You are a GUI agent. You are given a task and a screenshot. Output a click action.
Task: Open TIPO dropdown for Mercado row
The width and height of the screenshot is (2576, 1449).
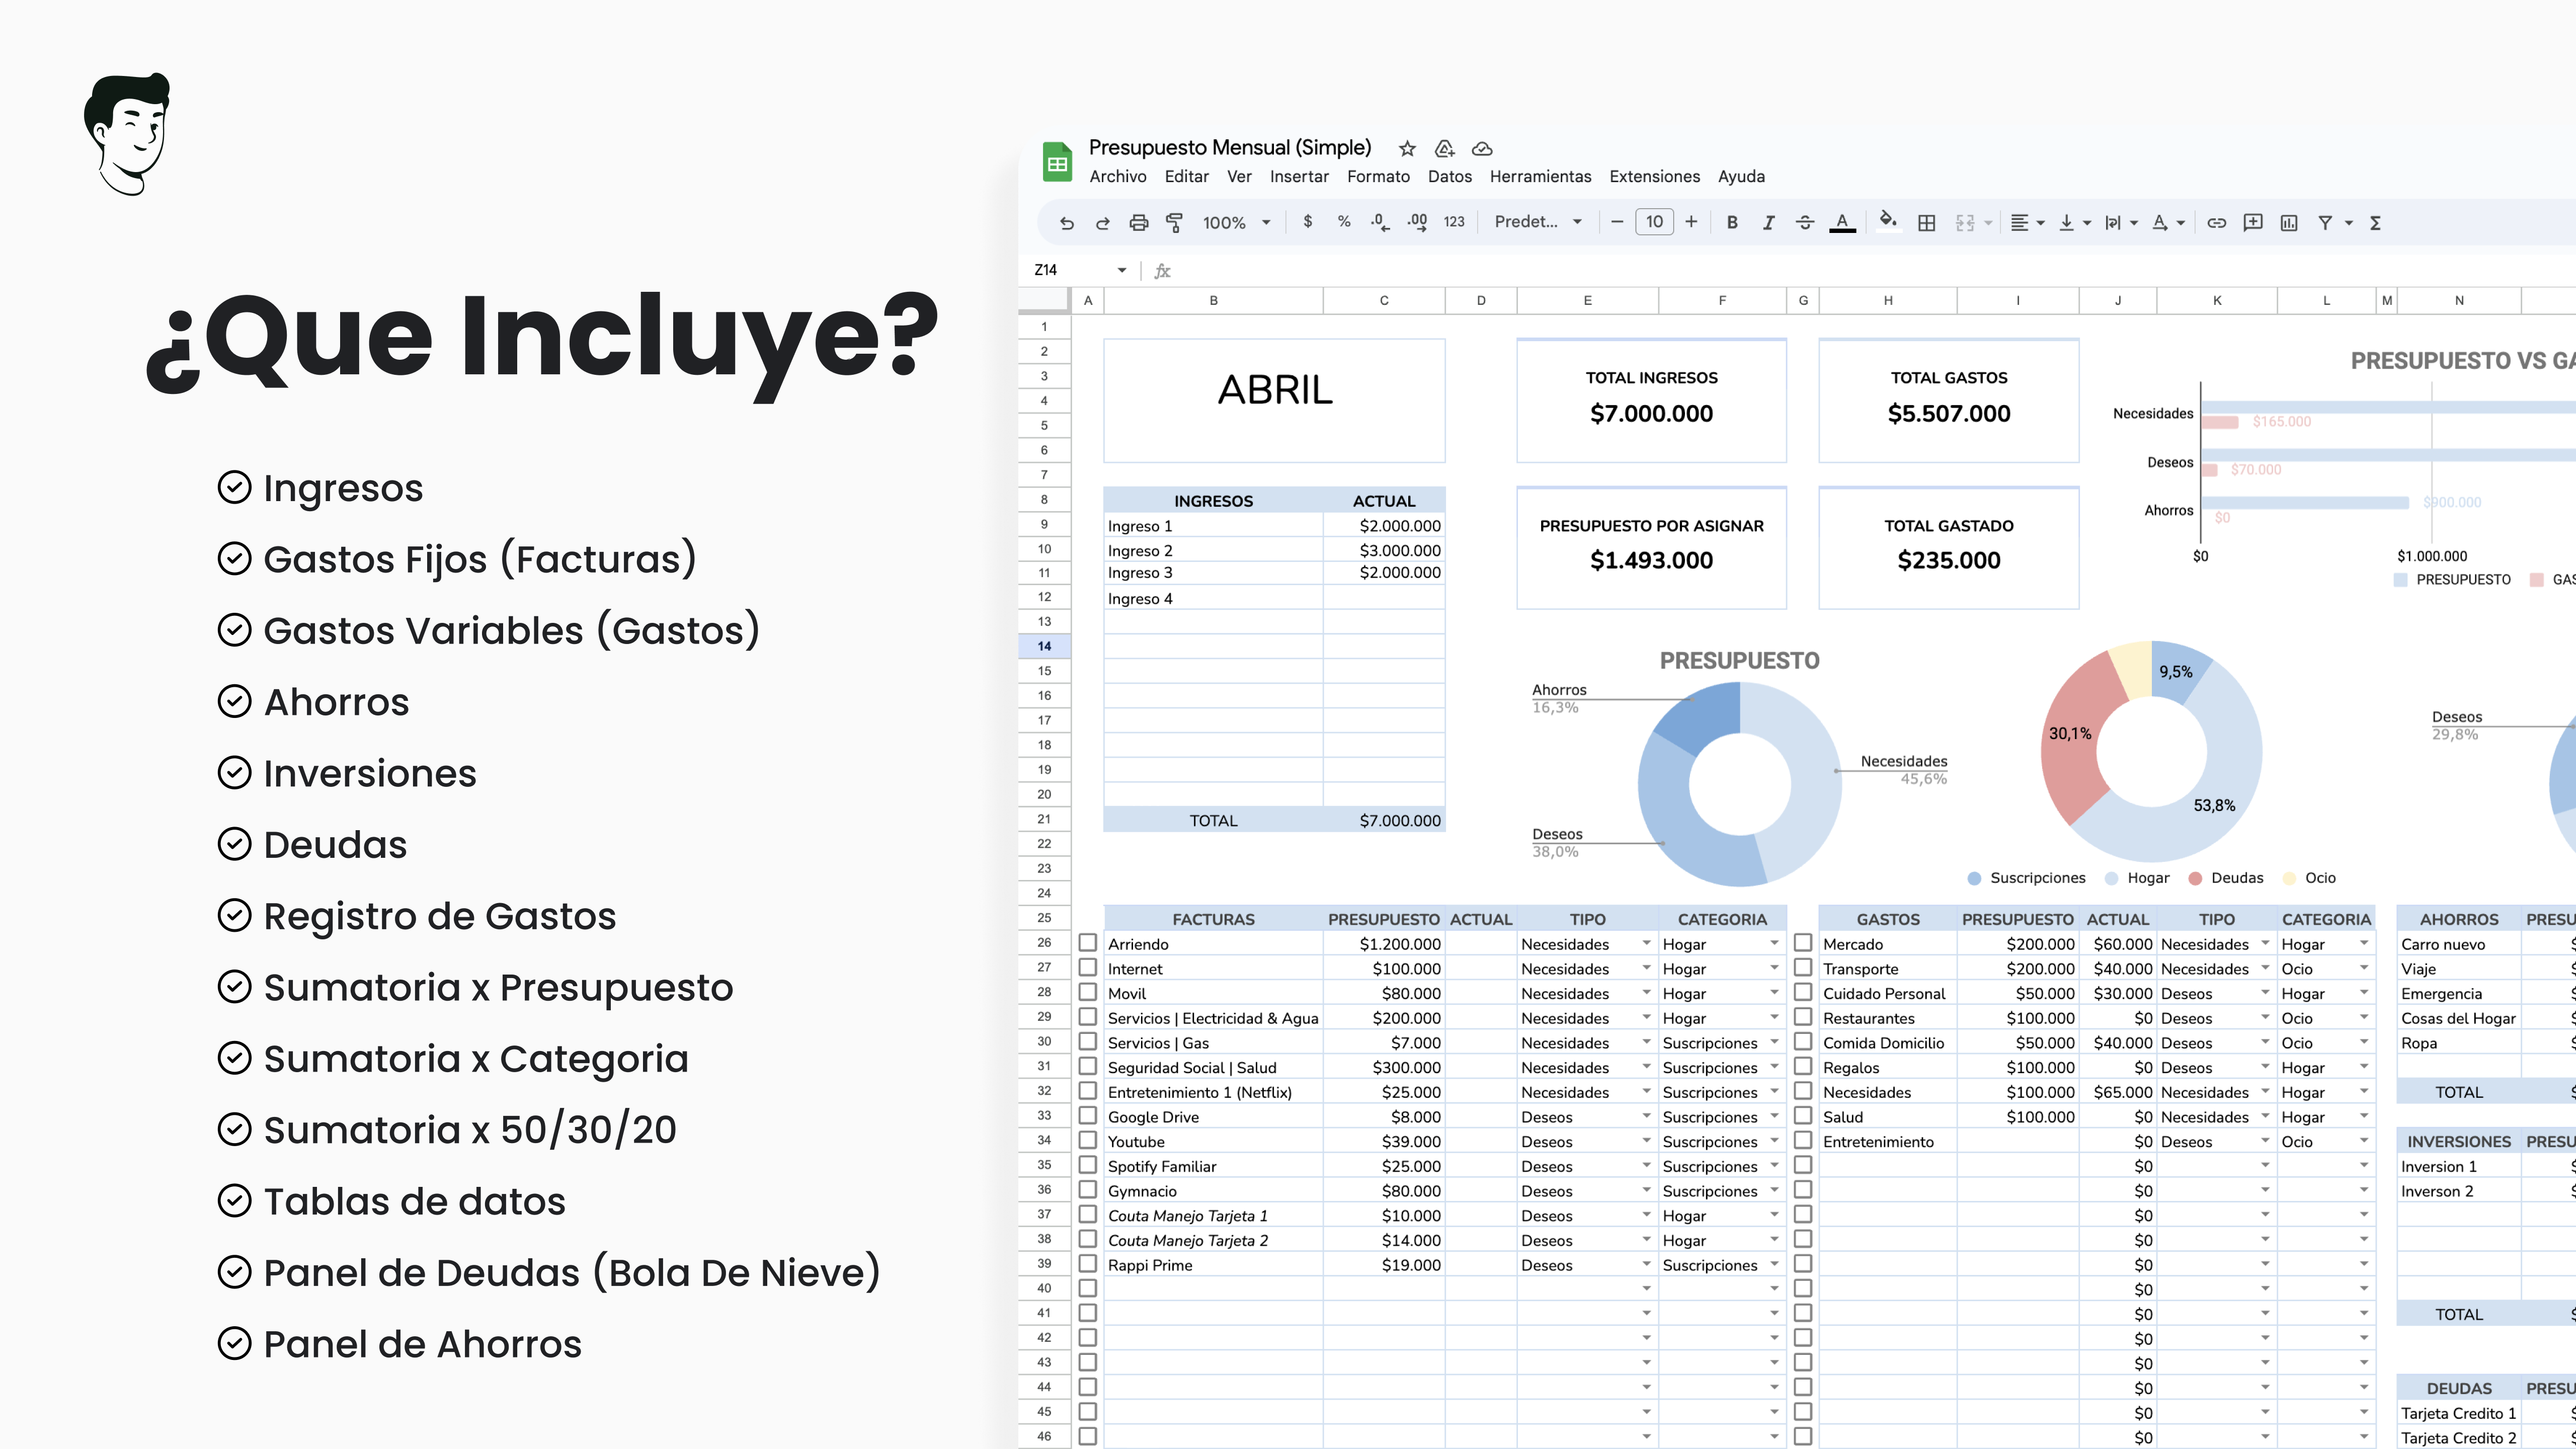(x=2265, y=943)
